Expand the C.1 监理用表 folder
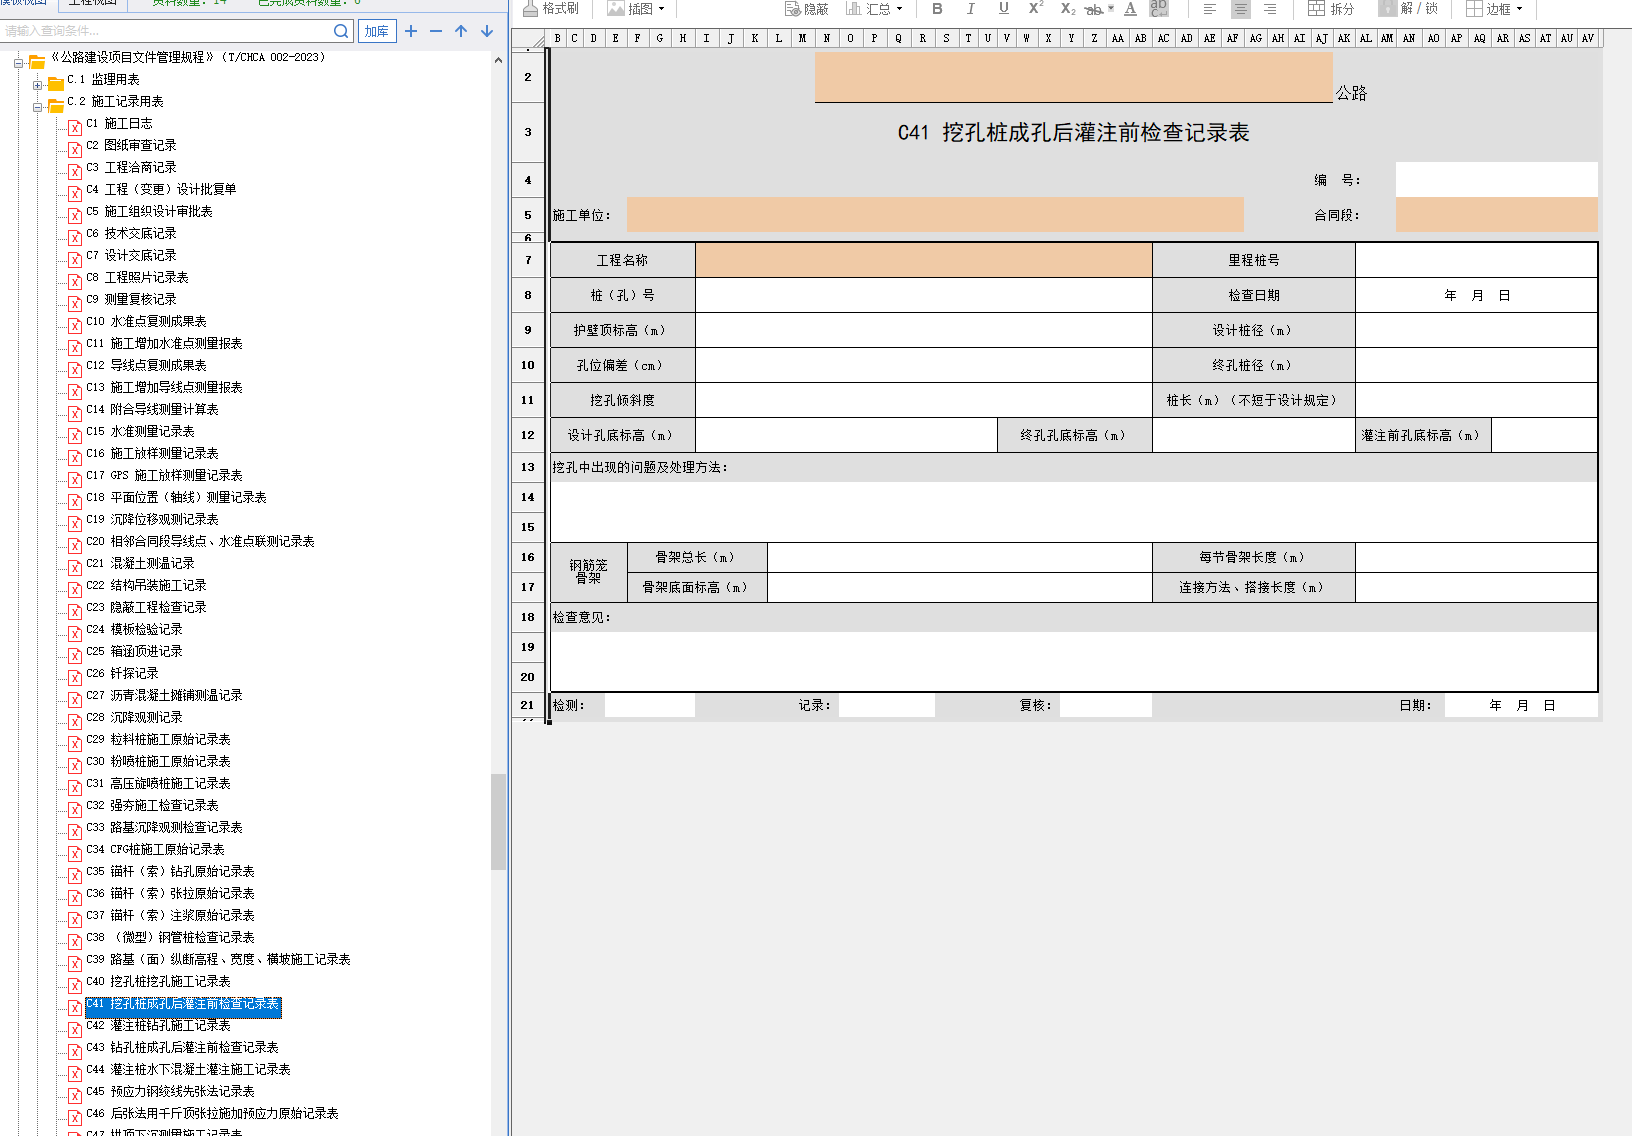The height and width of the screenshot is (1136, 1632). pos(38,85)
